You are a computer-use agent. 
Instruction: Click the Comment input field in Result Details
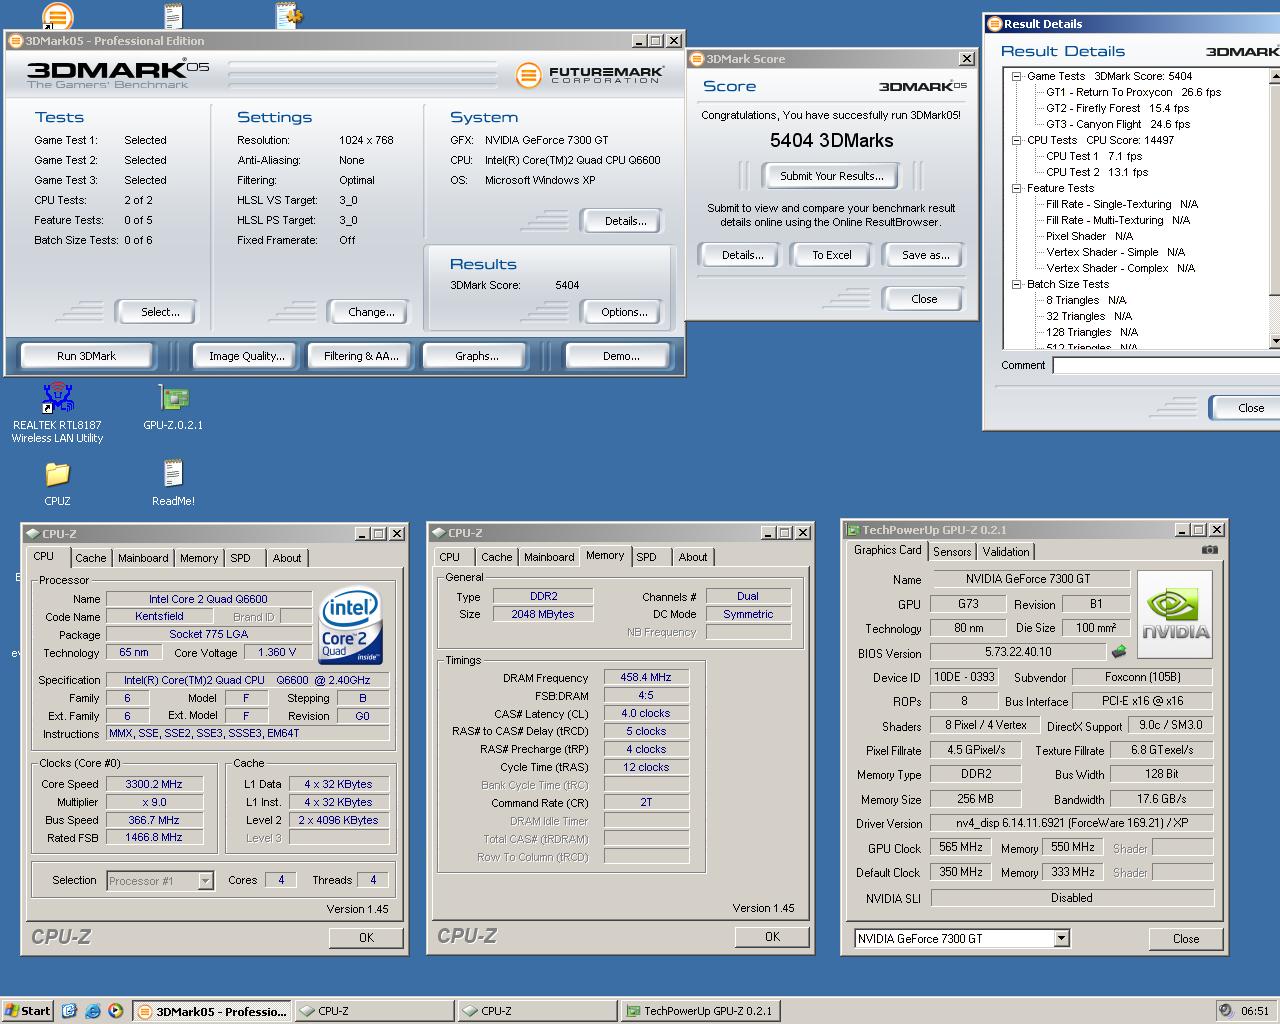pos(1166,366)
